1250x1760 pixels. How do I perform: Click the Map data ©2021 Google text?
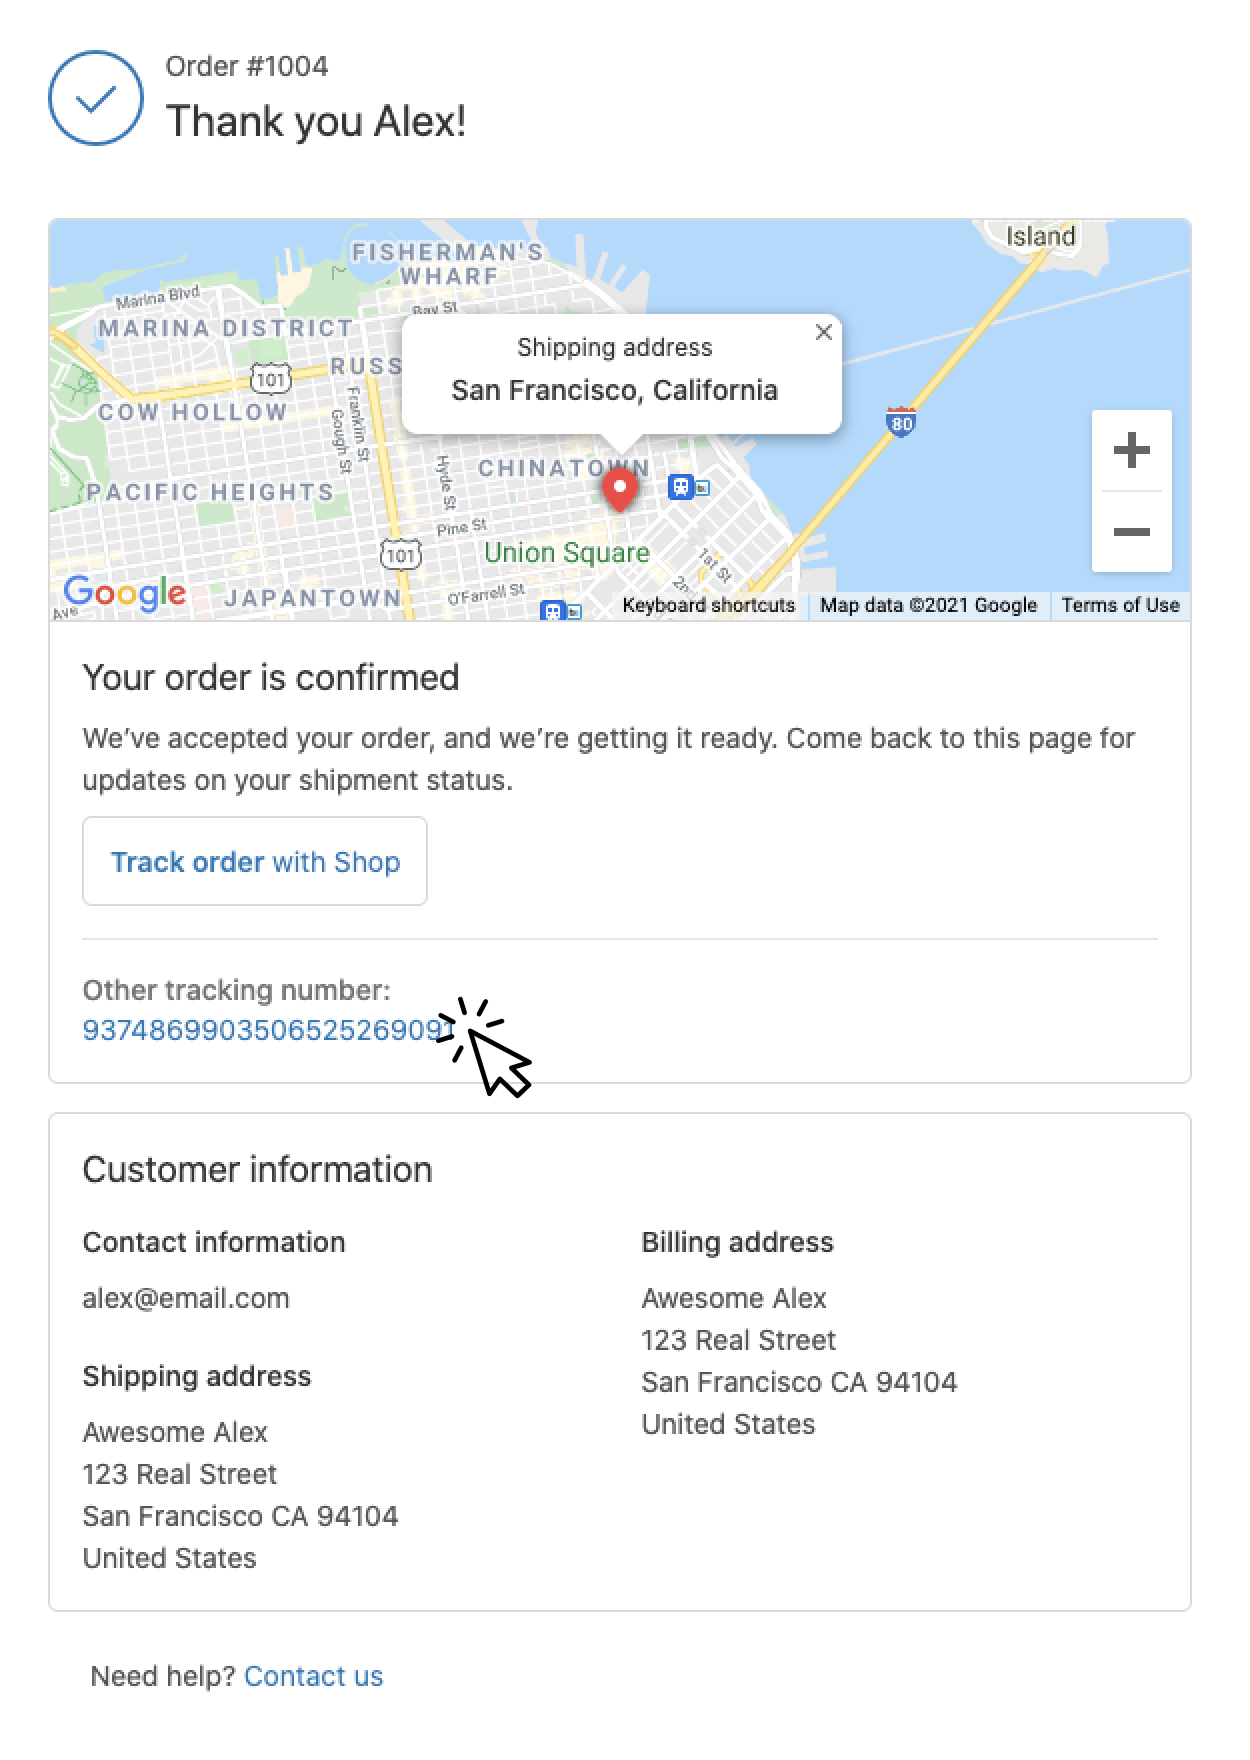(928, 605)
